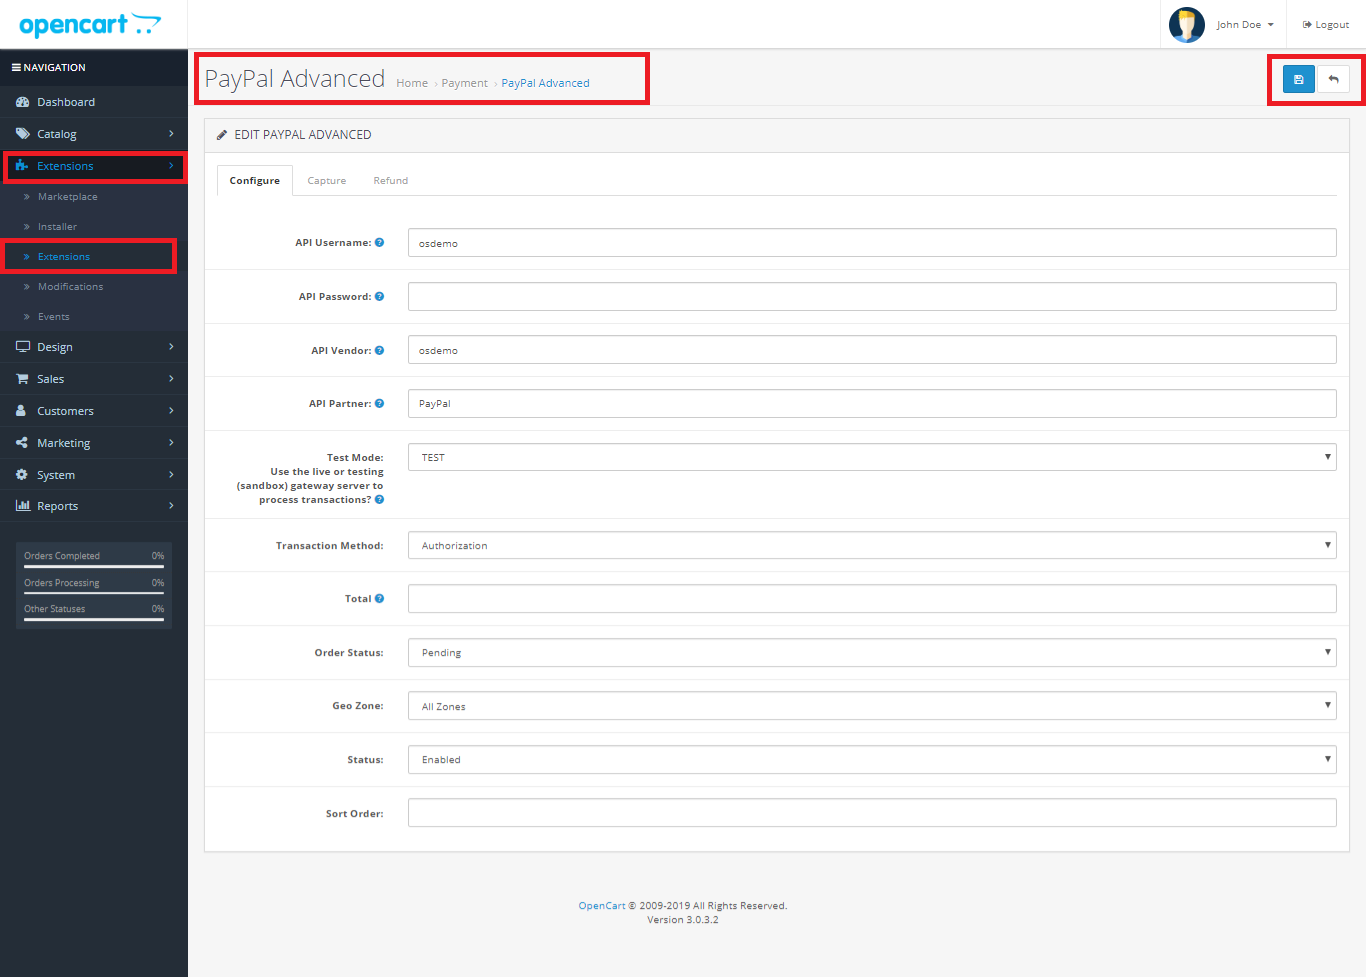
Task: Open the Test Mode dropdown
Action: tap(872, 457)
